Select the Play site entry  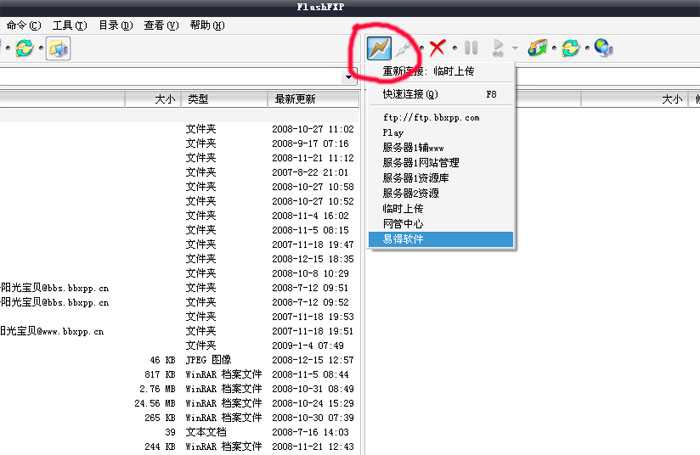[441, 133]
